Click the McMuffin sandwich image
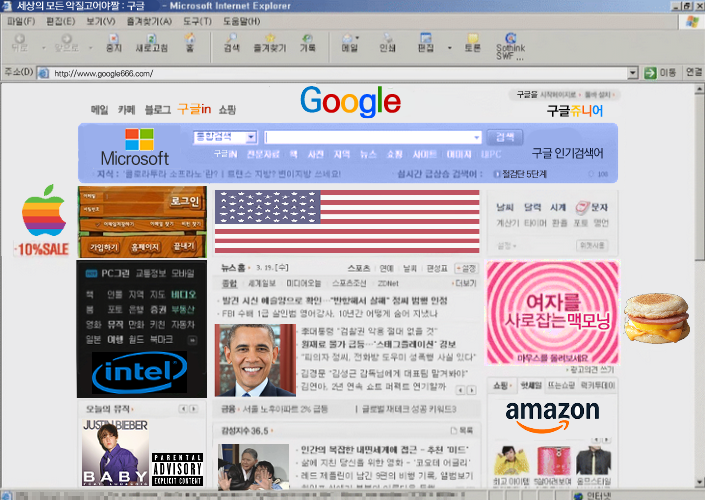 [657, 318]
